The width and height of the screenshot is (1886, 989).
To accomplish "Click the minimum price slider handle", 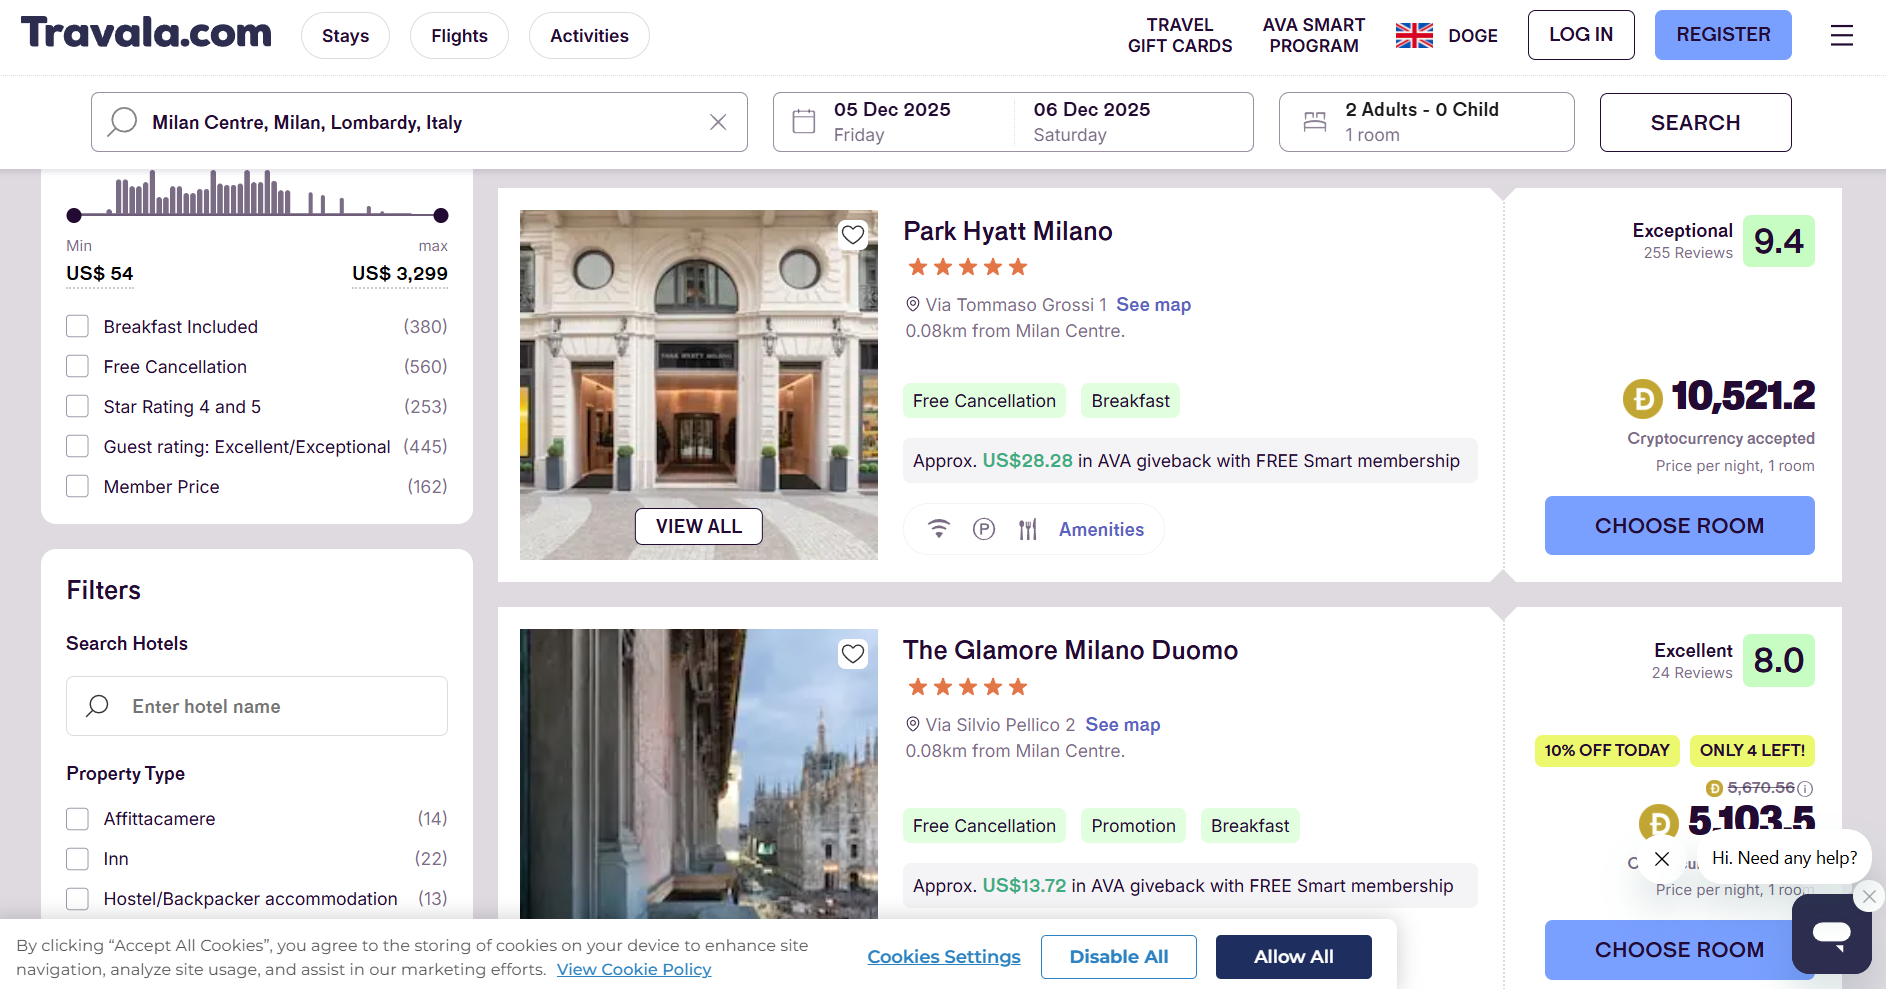I will (x=74, y=215).
